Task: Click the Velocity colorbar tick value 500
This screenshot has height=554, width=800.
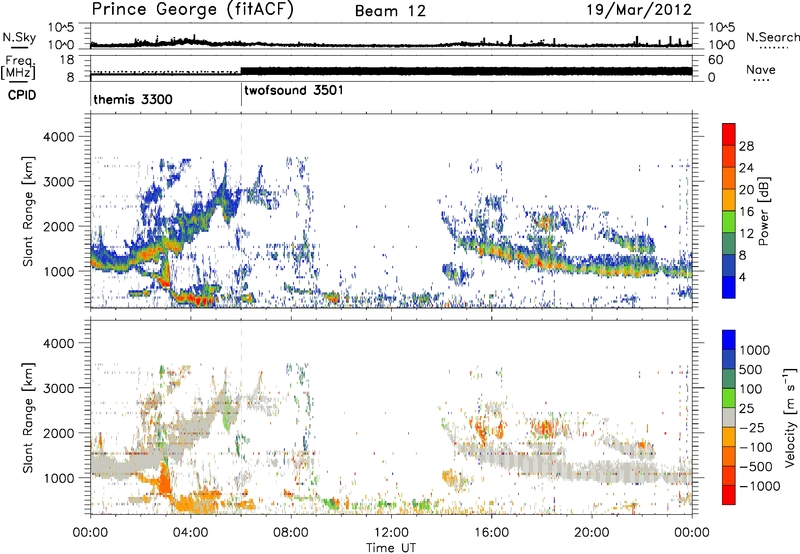Action: click(x=751, y=369)
